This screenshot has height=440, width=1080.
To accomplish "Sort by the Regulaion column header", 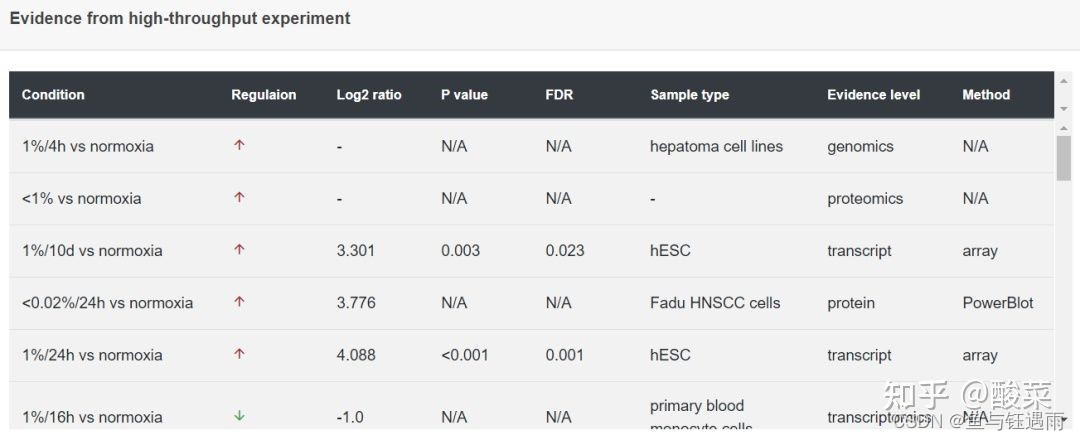I will [263, 95].
